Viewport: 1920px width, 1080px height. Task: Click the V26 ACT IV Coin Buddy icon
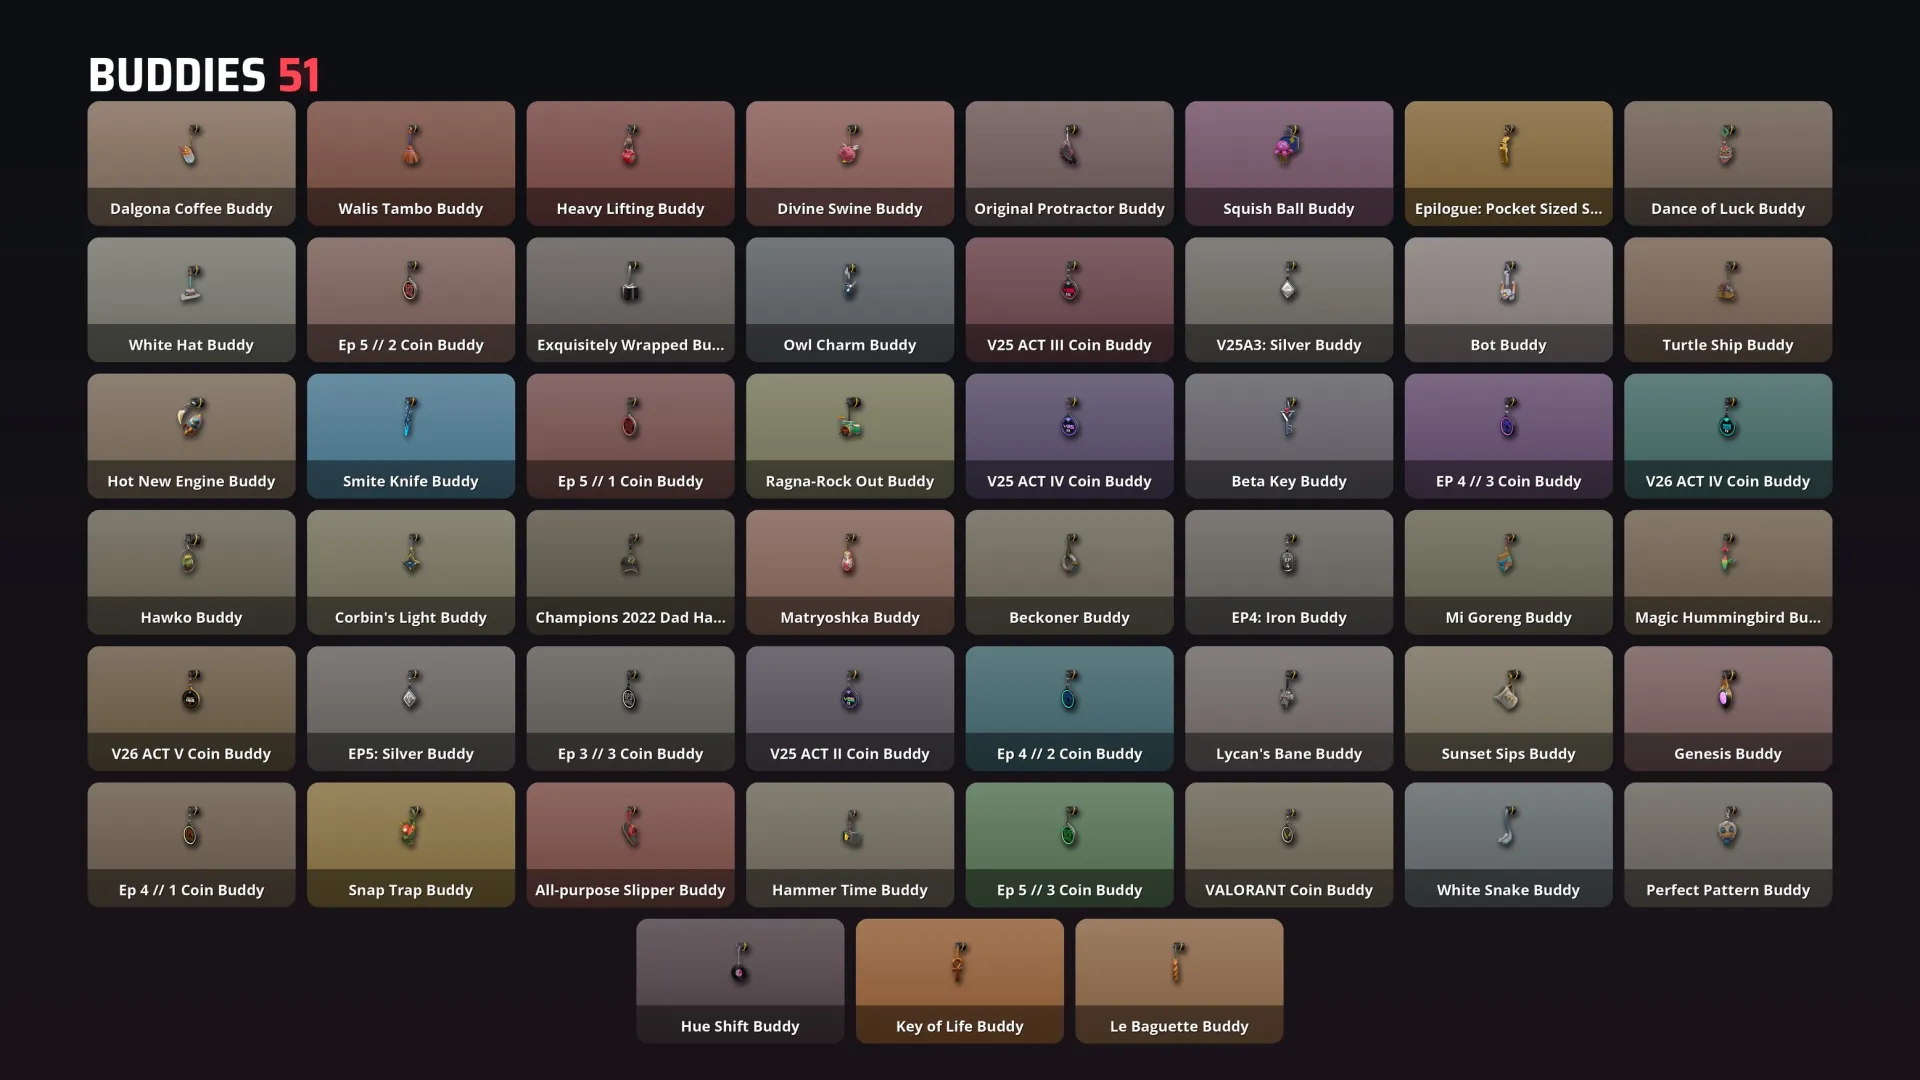click(x=1728, y=418)
